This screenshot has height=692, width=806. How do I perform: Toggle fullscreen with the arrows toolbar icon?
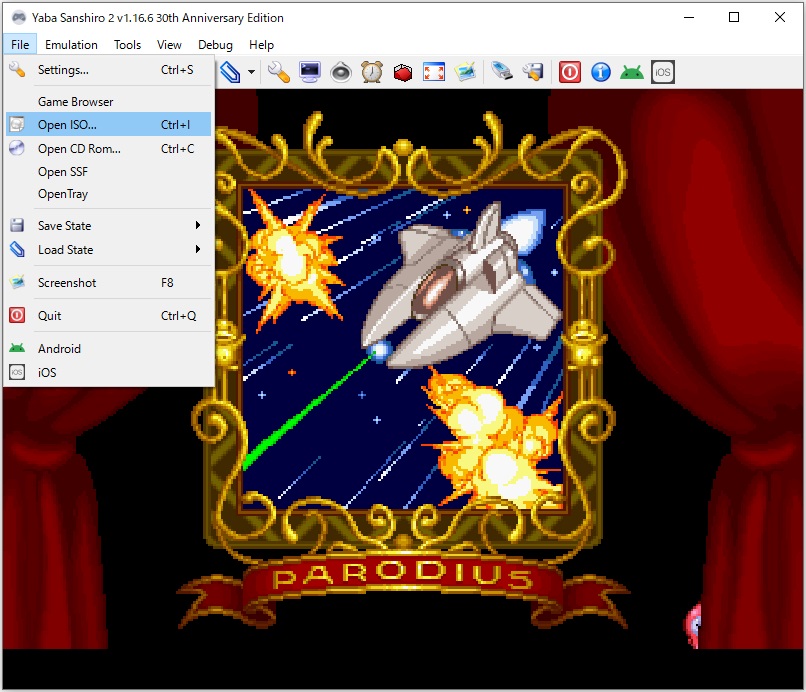click(x=434, y=72)
